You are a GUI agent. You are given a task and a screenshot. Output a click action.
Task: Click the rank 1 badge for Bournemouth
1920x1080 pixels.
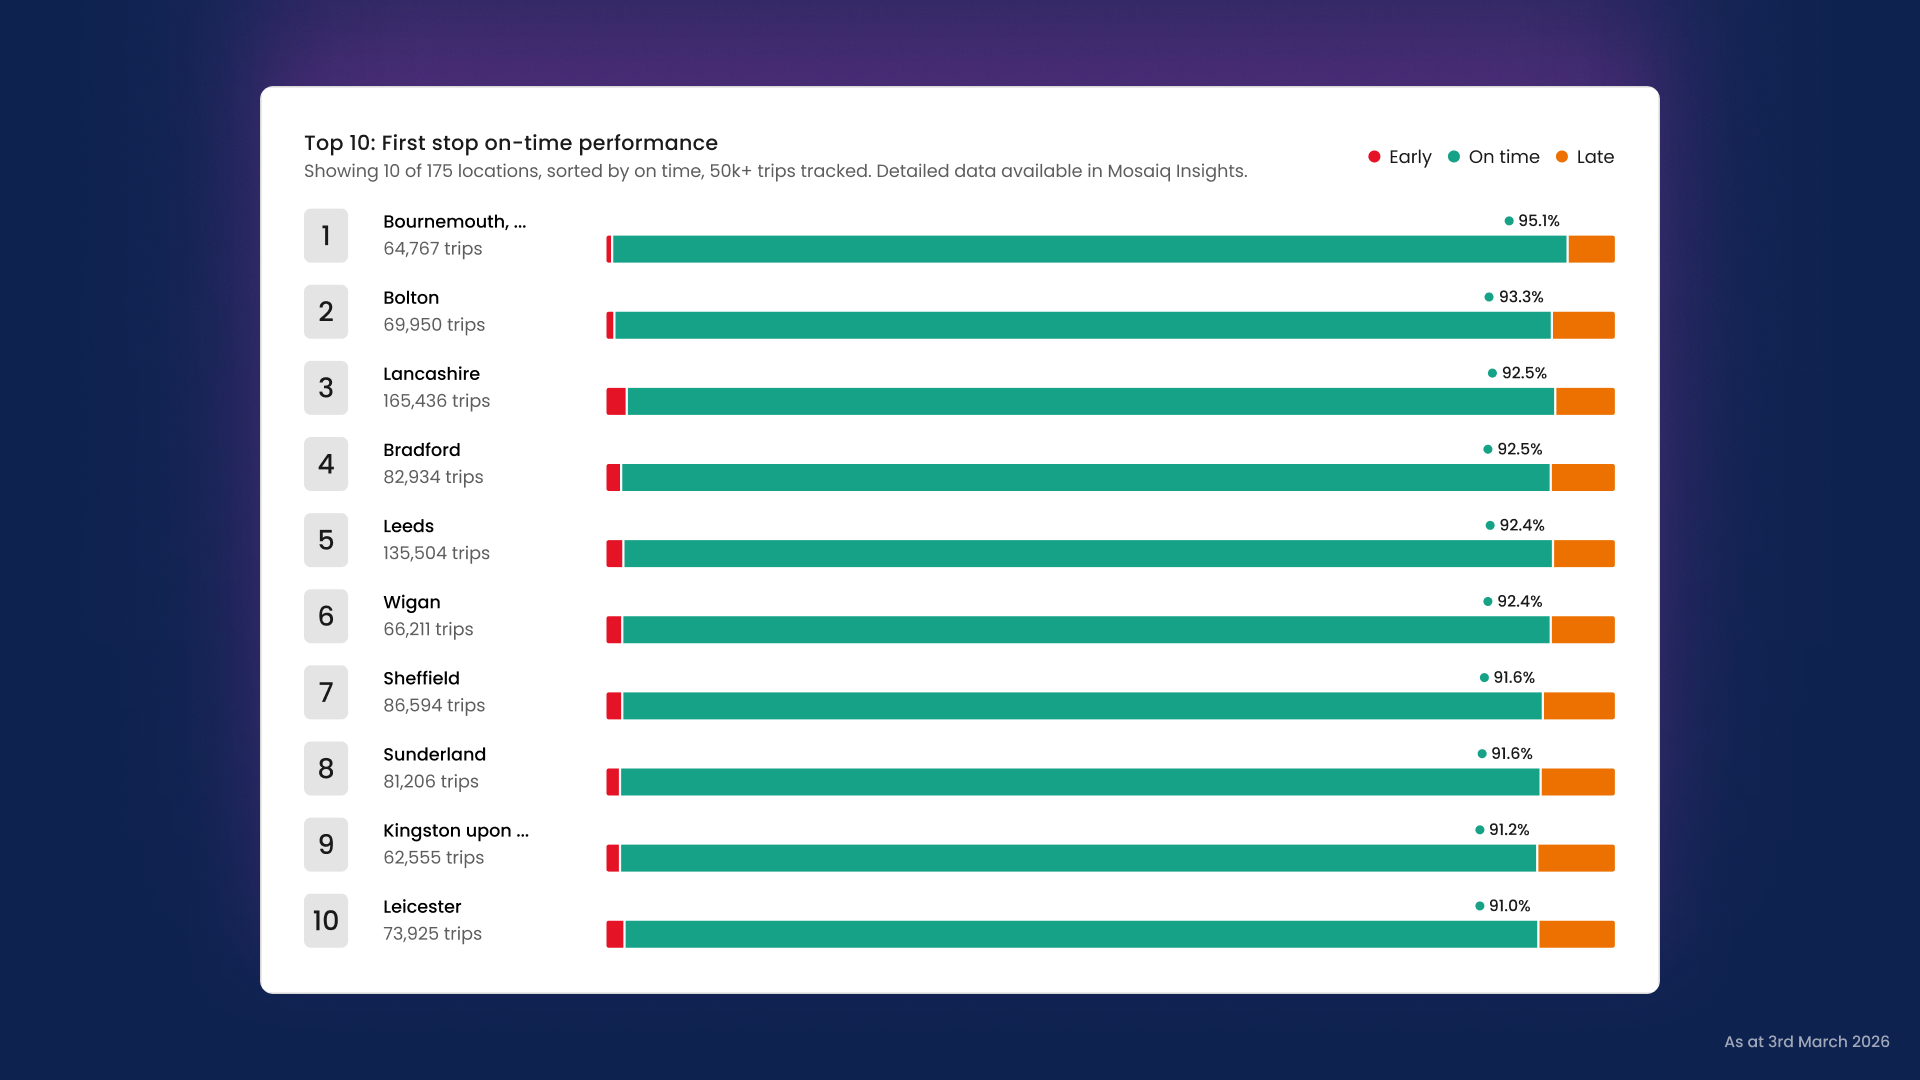[x=326, y=236]
